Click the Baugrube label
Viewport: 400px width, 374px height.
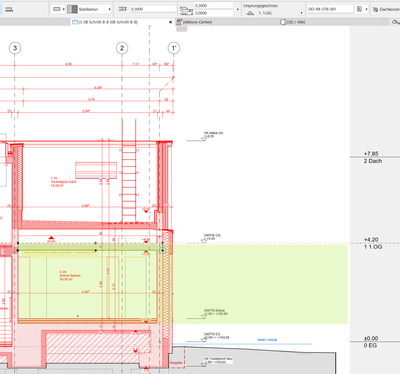coord(176,362)
